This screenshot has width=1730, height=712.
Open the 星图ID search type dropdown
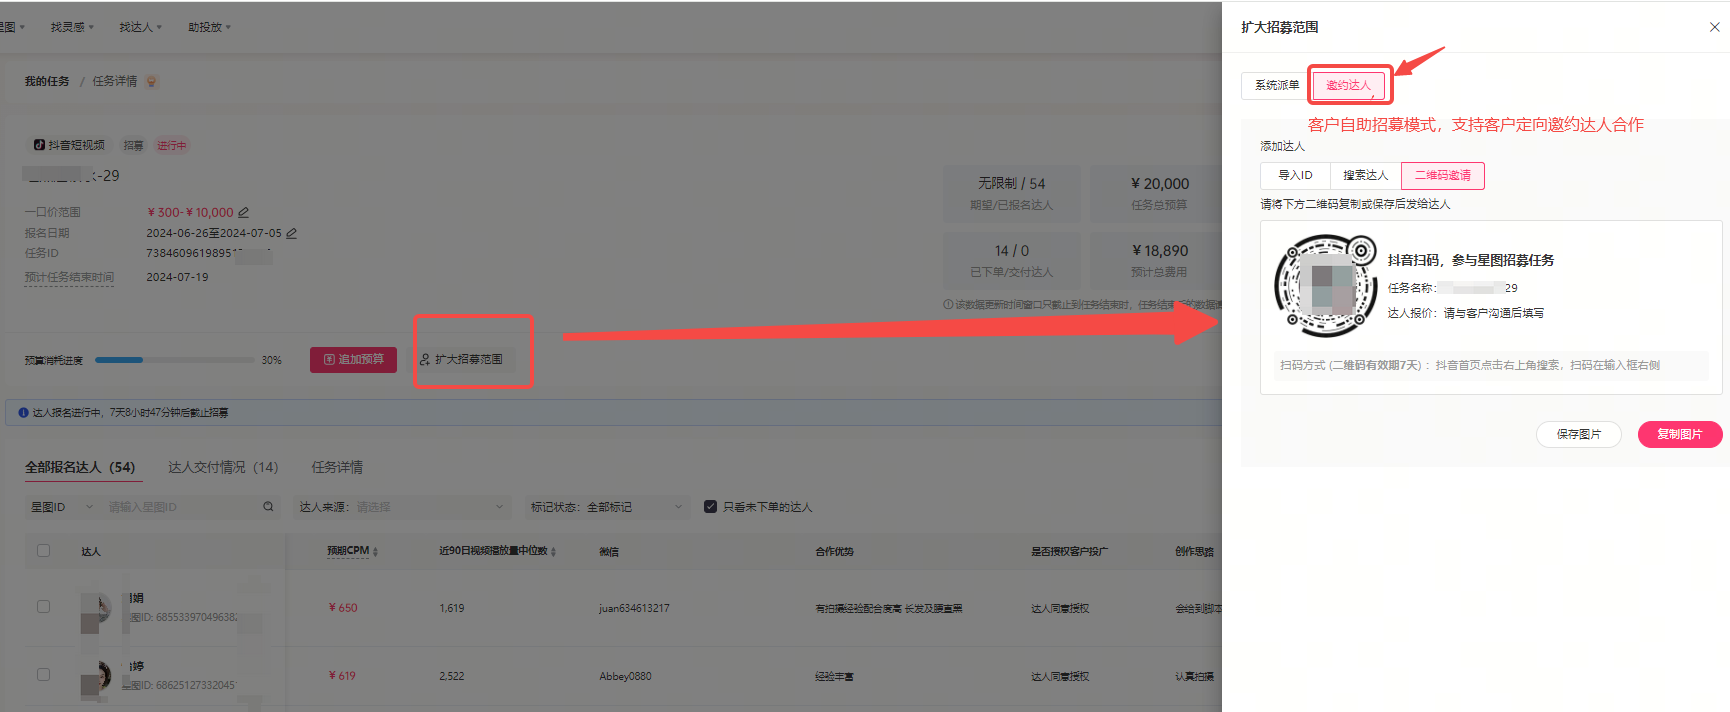[61, 507]
